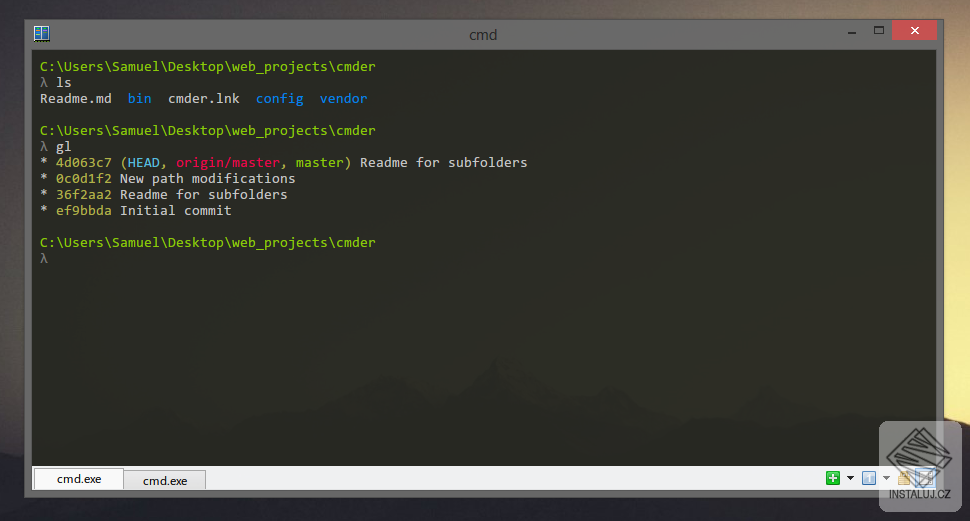Viewport: 970px width, 521px height.
Task: Click the padlock icon in the status bar
Action: coord(904,478)
